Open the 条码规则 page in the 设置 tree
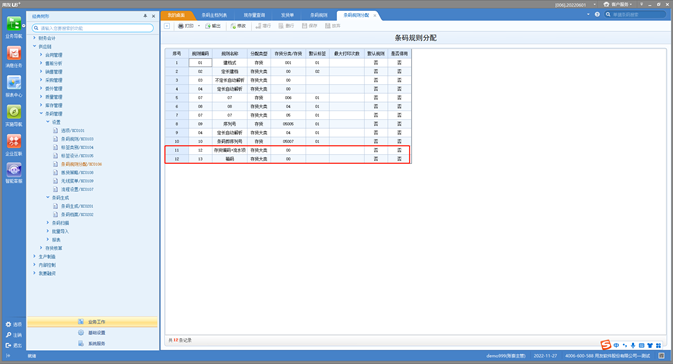Image resolution: width=673 pixels, height=364 pixels. click(76, 139)
